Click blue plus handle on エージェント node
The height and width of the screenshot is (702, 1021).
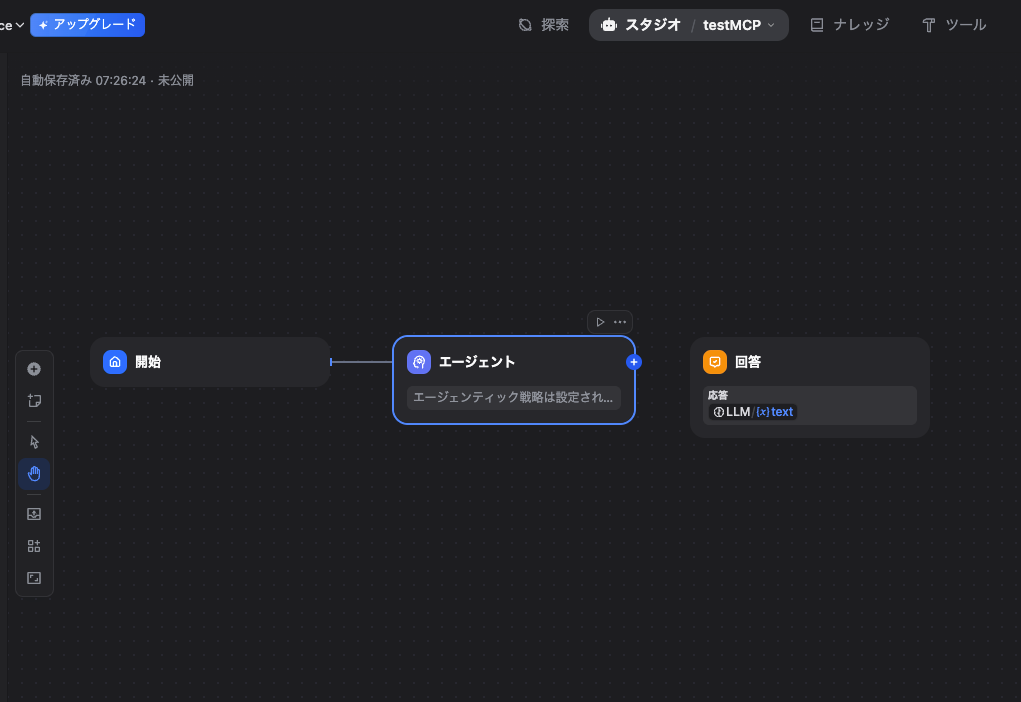(x=634, y=362)
